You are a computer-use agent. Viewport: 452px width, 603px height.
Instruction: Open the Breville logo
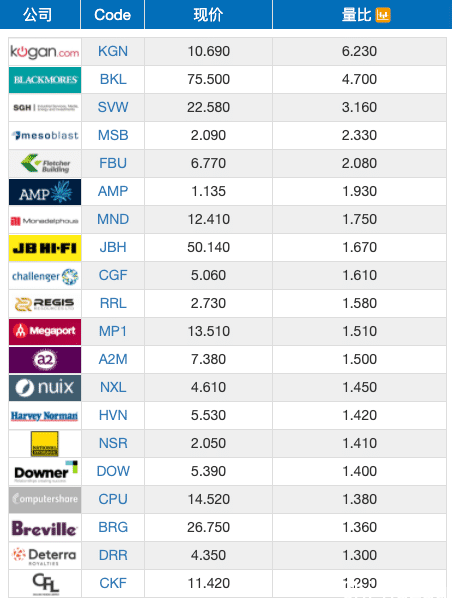click(45, 528)
